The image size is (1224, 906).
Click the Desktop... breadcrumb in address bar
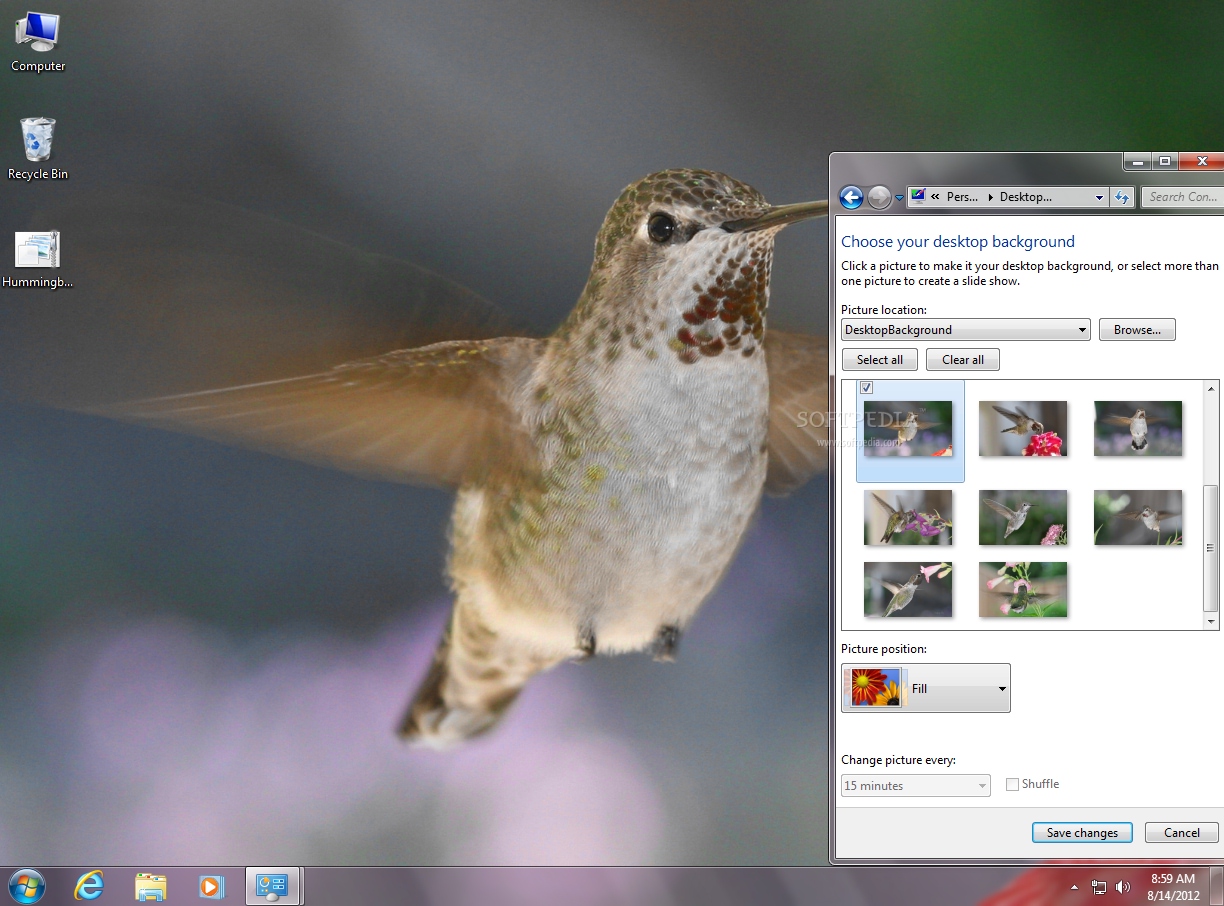pos(1026,197)
